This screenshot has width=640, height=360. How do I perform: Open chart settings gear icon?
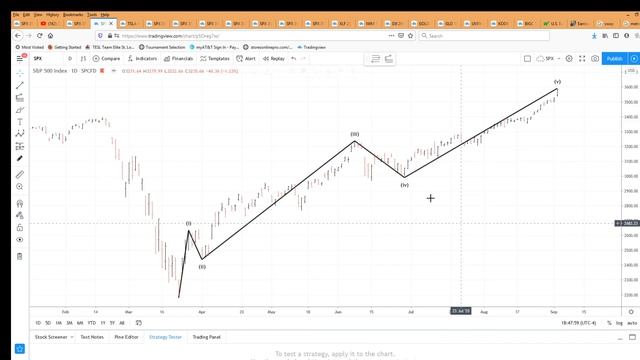569,59
